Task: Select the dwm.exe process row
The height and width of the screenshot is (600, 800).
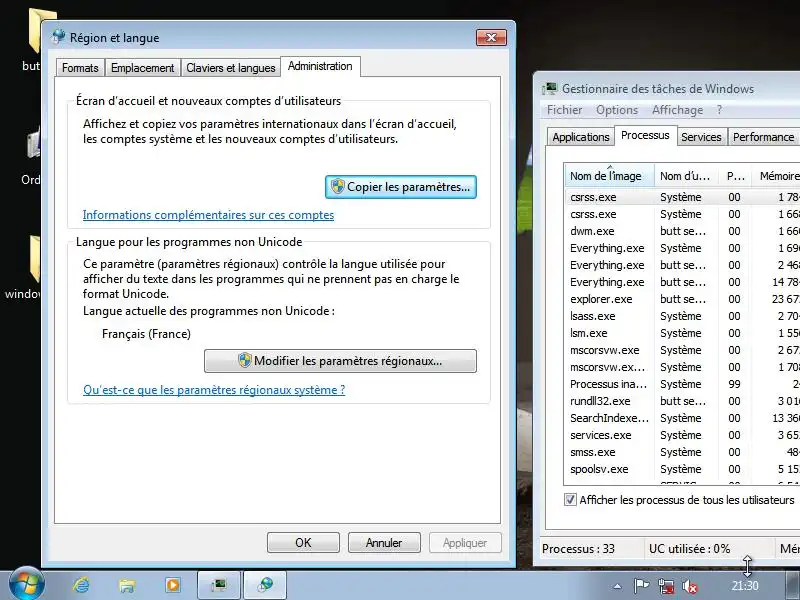Action: click(682, 231)
